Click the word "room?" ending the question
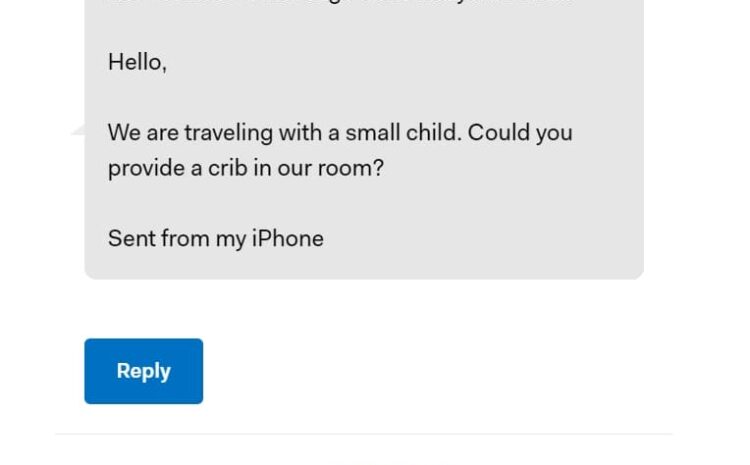 tap(351, 168)
